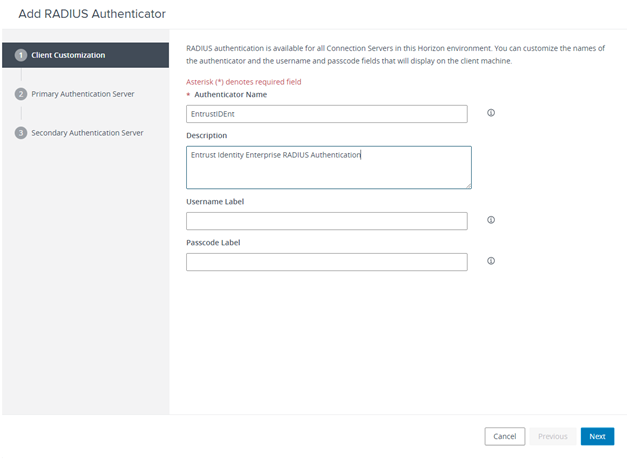
Task: Proceed with the Next button
Action: [x=597, y=436]
